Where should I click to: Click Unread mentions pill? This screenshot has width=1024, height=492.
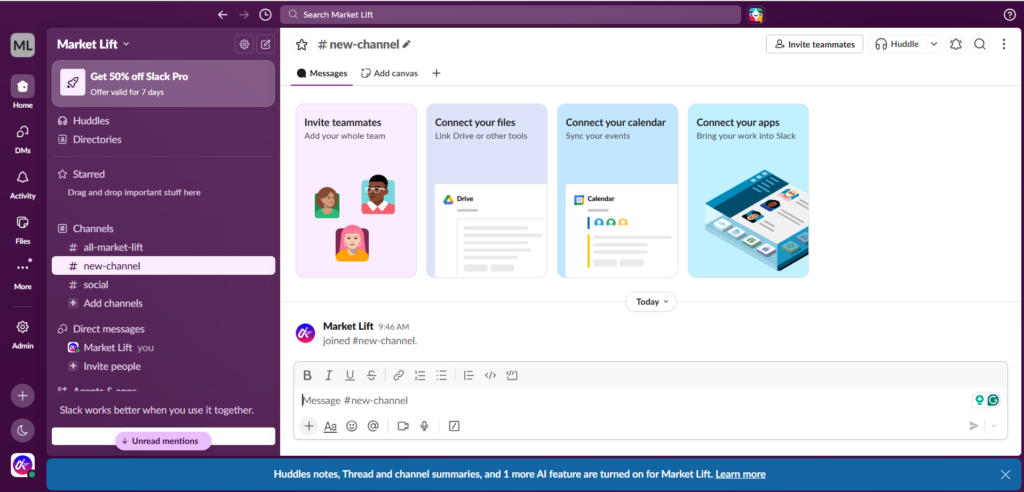[x=163, y=441]
